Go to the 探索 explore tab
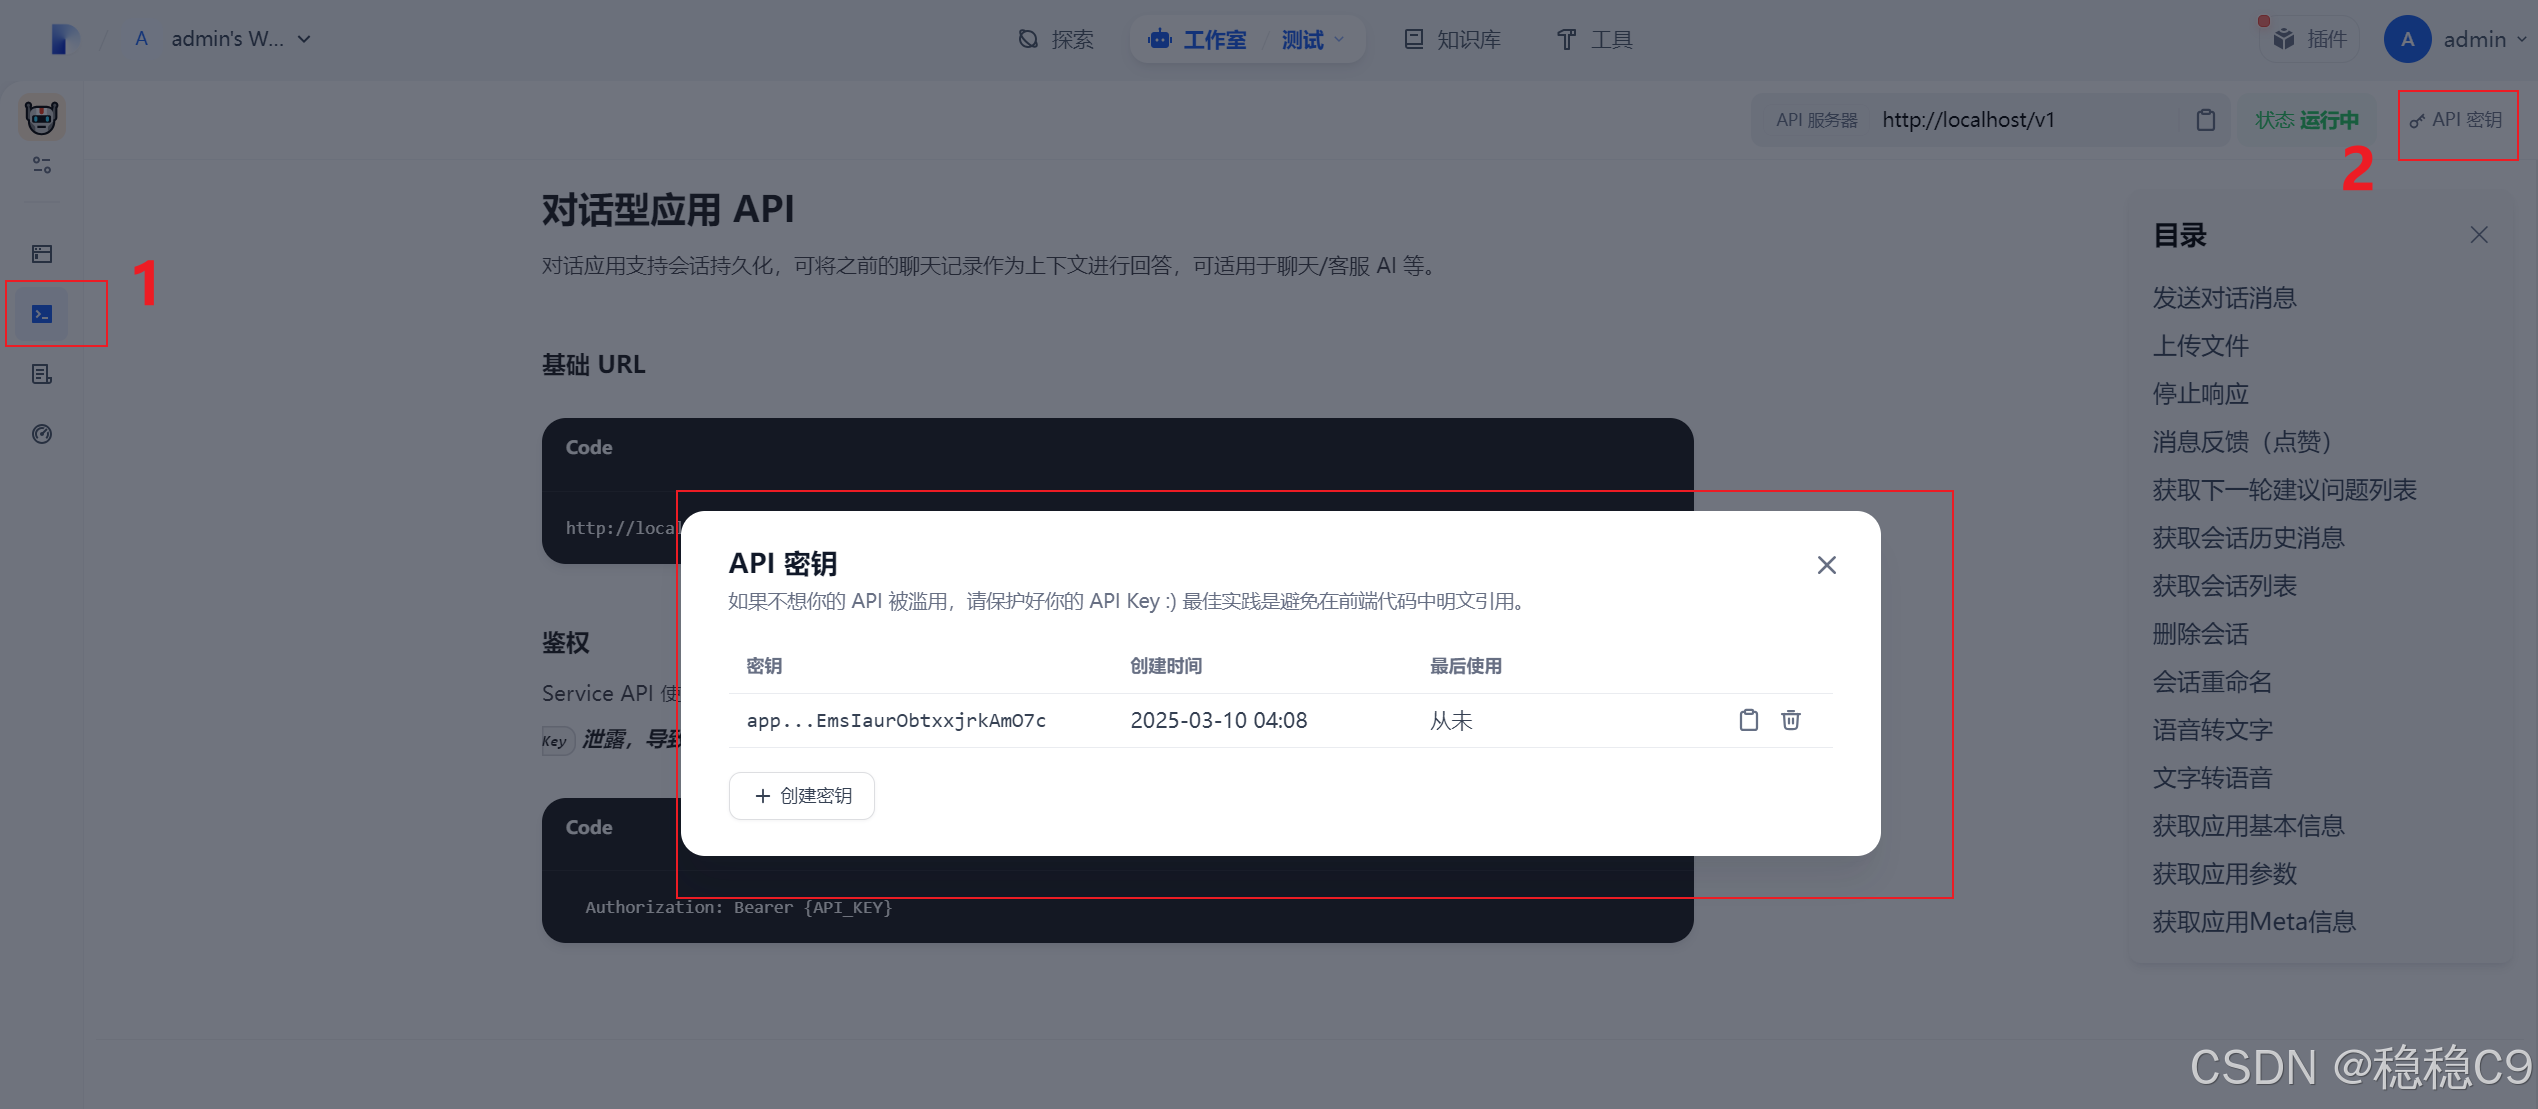 pyautogui.click(x=1056, y=39)
